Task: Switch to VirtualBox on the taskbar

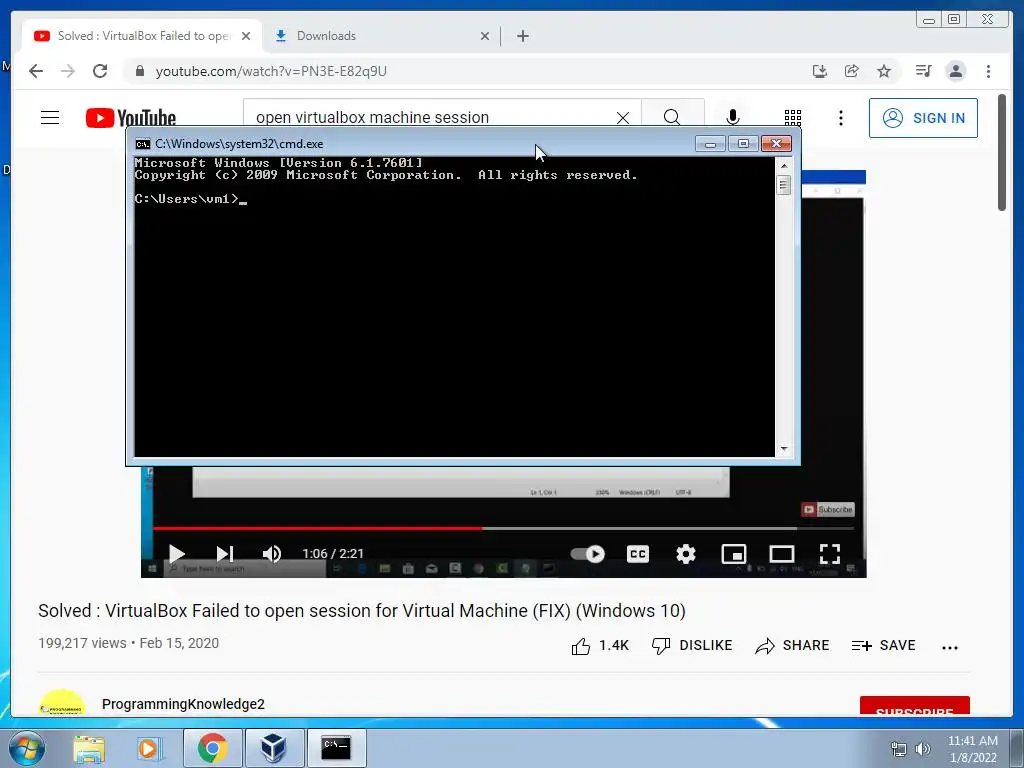Action: point(274,748)
